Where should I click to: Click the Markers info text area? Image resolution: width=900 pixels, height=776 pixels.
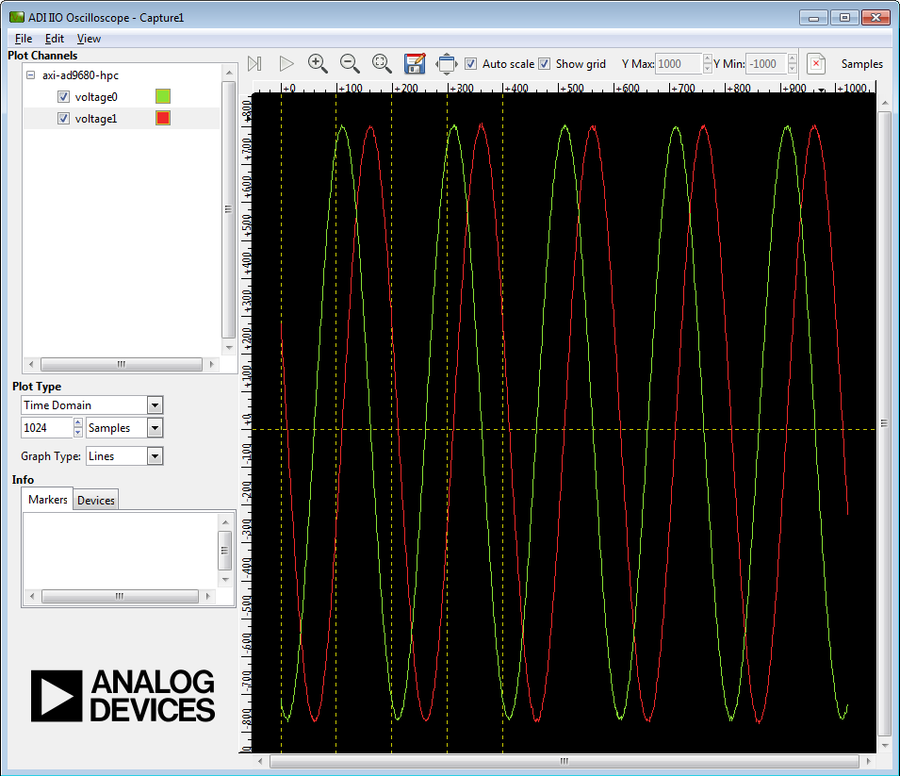(x=121, y=549)
